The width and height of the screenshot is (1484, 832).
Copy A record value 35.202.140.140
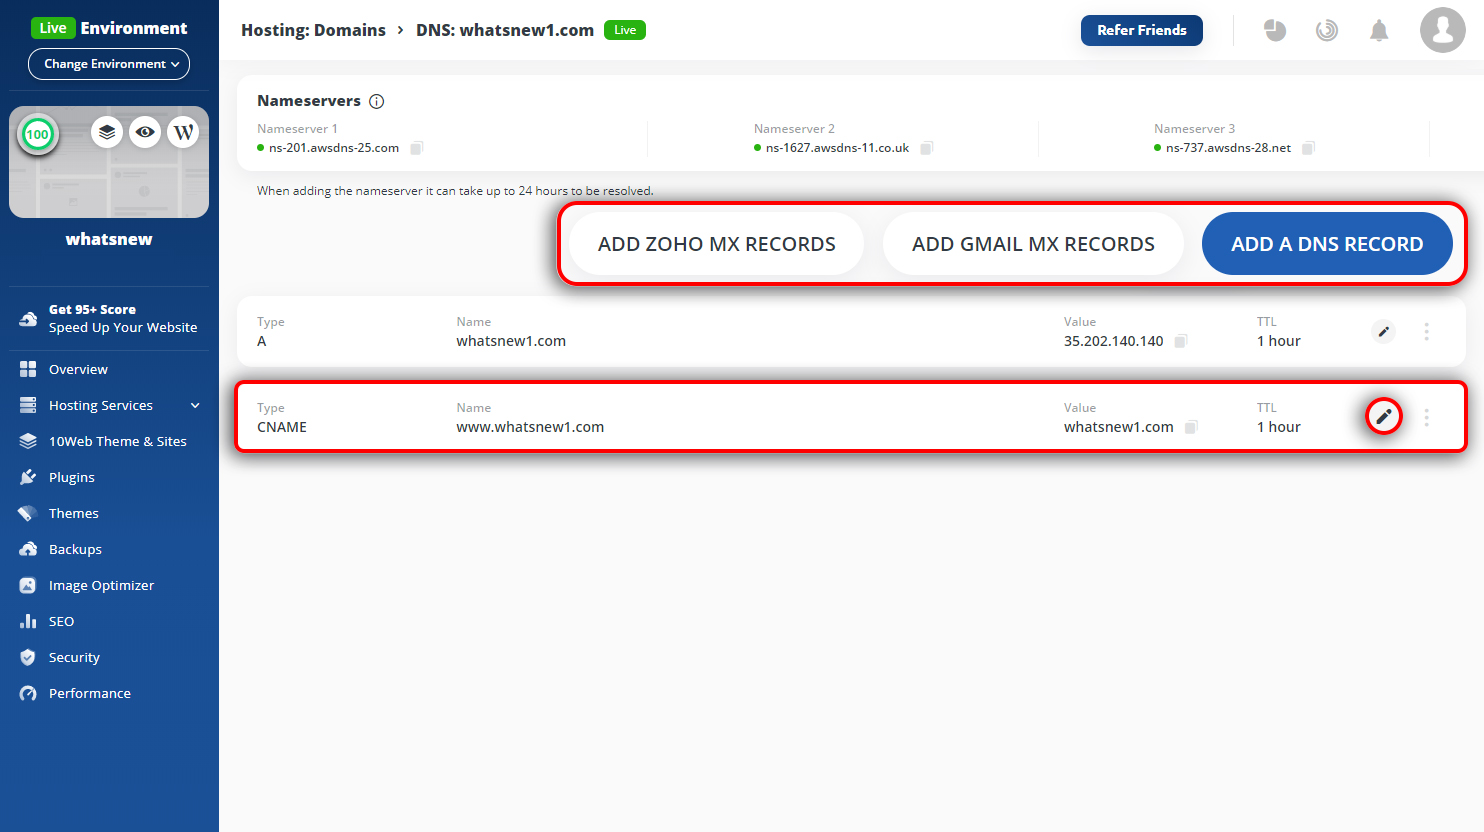pyautogui.click(x=1181, y=341)
